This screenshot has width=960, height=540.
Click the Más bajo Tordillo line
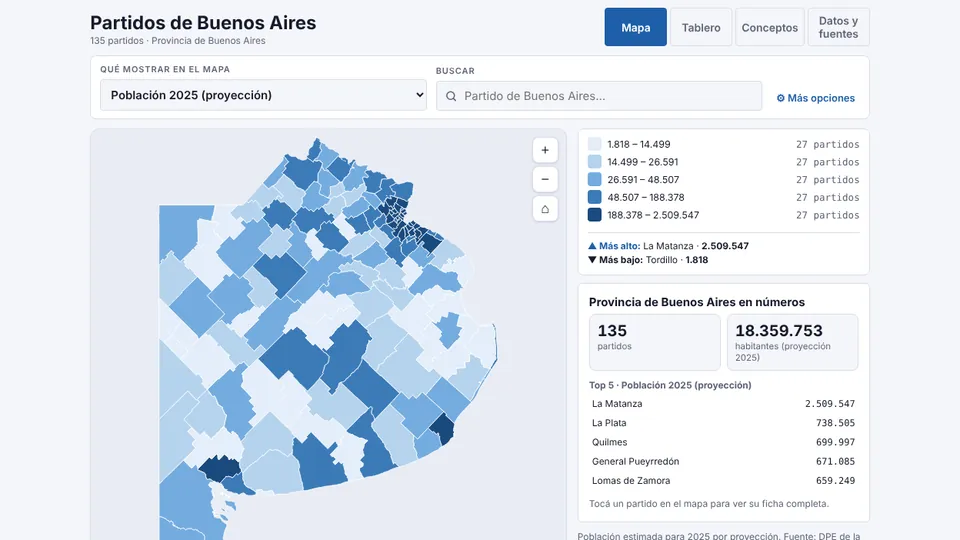tap(648, 260)
